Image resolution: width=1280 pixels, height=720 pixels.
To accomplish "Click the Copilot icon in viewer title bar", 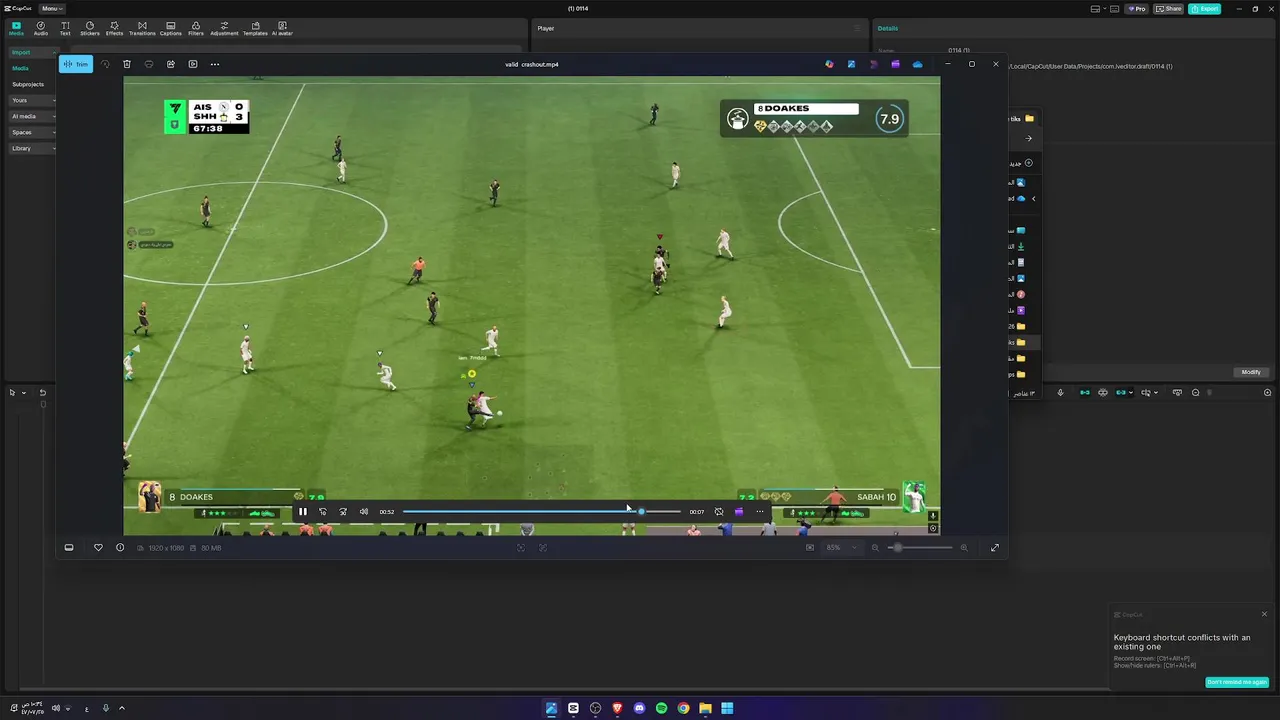I will [x=829, y=64].
